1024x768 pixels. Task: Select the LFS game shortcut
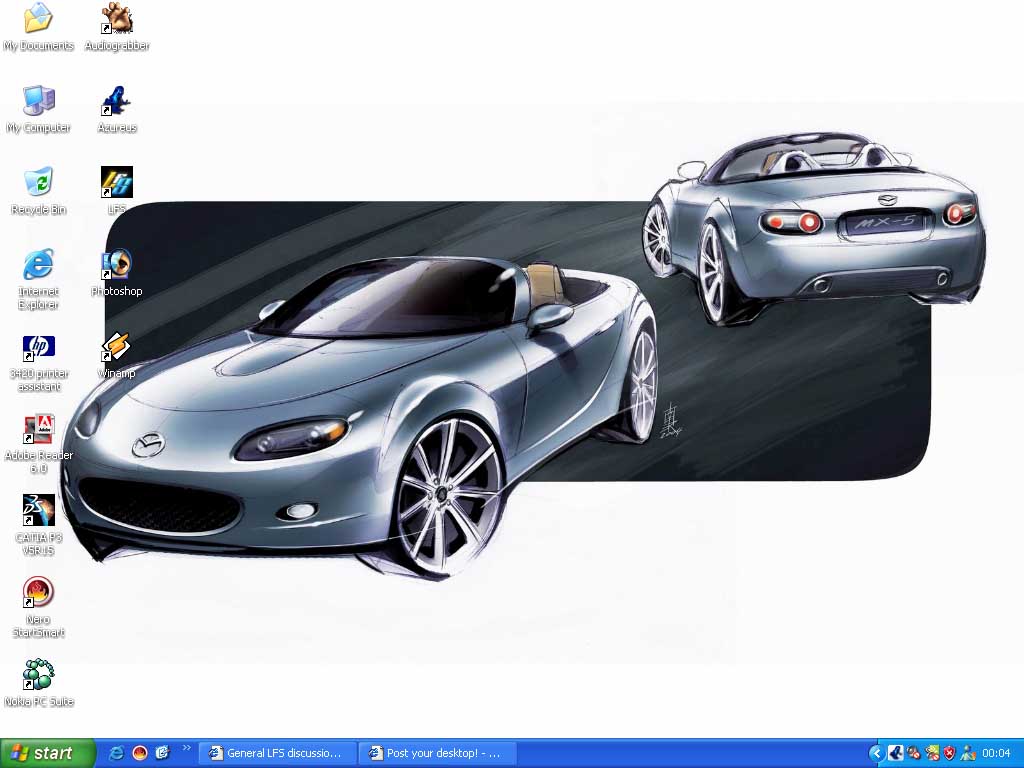(x=117, y=190)
